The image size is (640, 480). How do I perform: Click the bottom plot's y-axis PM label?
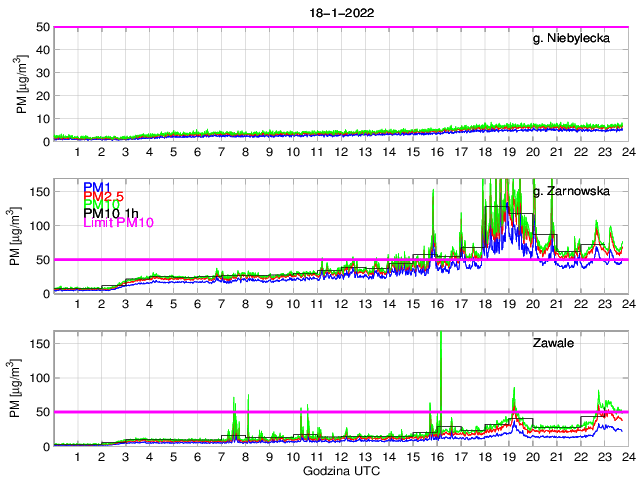click(22, 389)
